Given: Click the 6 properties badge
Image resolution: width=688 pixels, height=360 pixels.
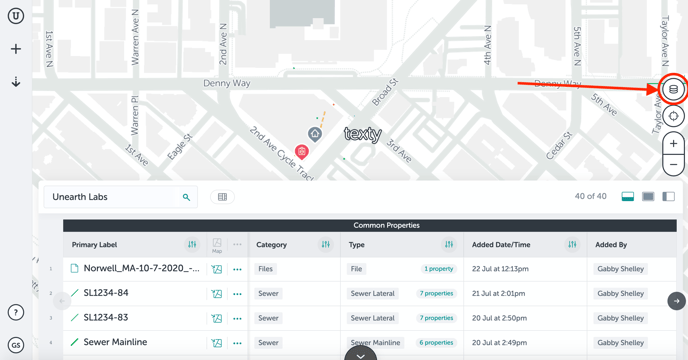Looking at the screenshot, I should tap(436, 342).
